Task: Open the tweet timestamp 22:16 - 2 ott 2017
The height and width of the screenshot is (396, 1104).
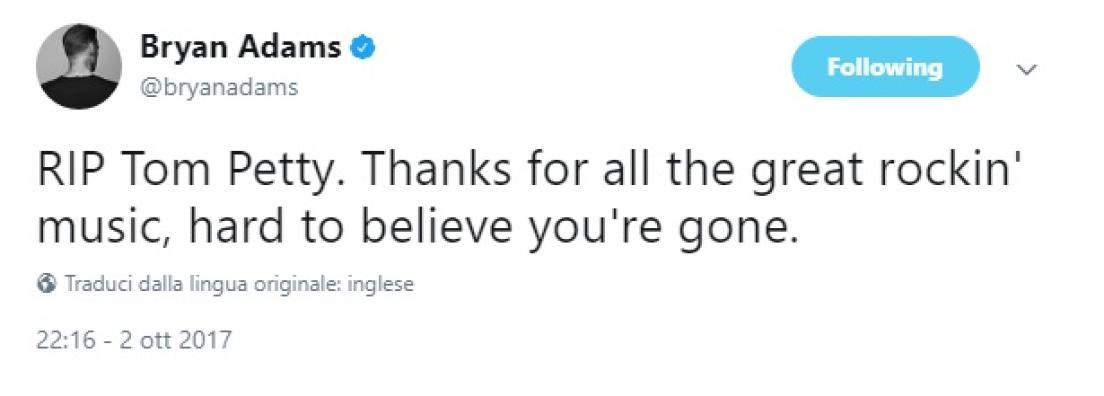Action: click(134, 340)
